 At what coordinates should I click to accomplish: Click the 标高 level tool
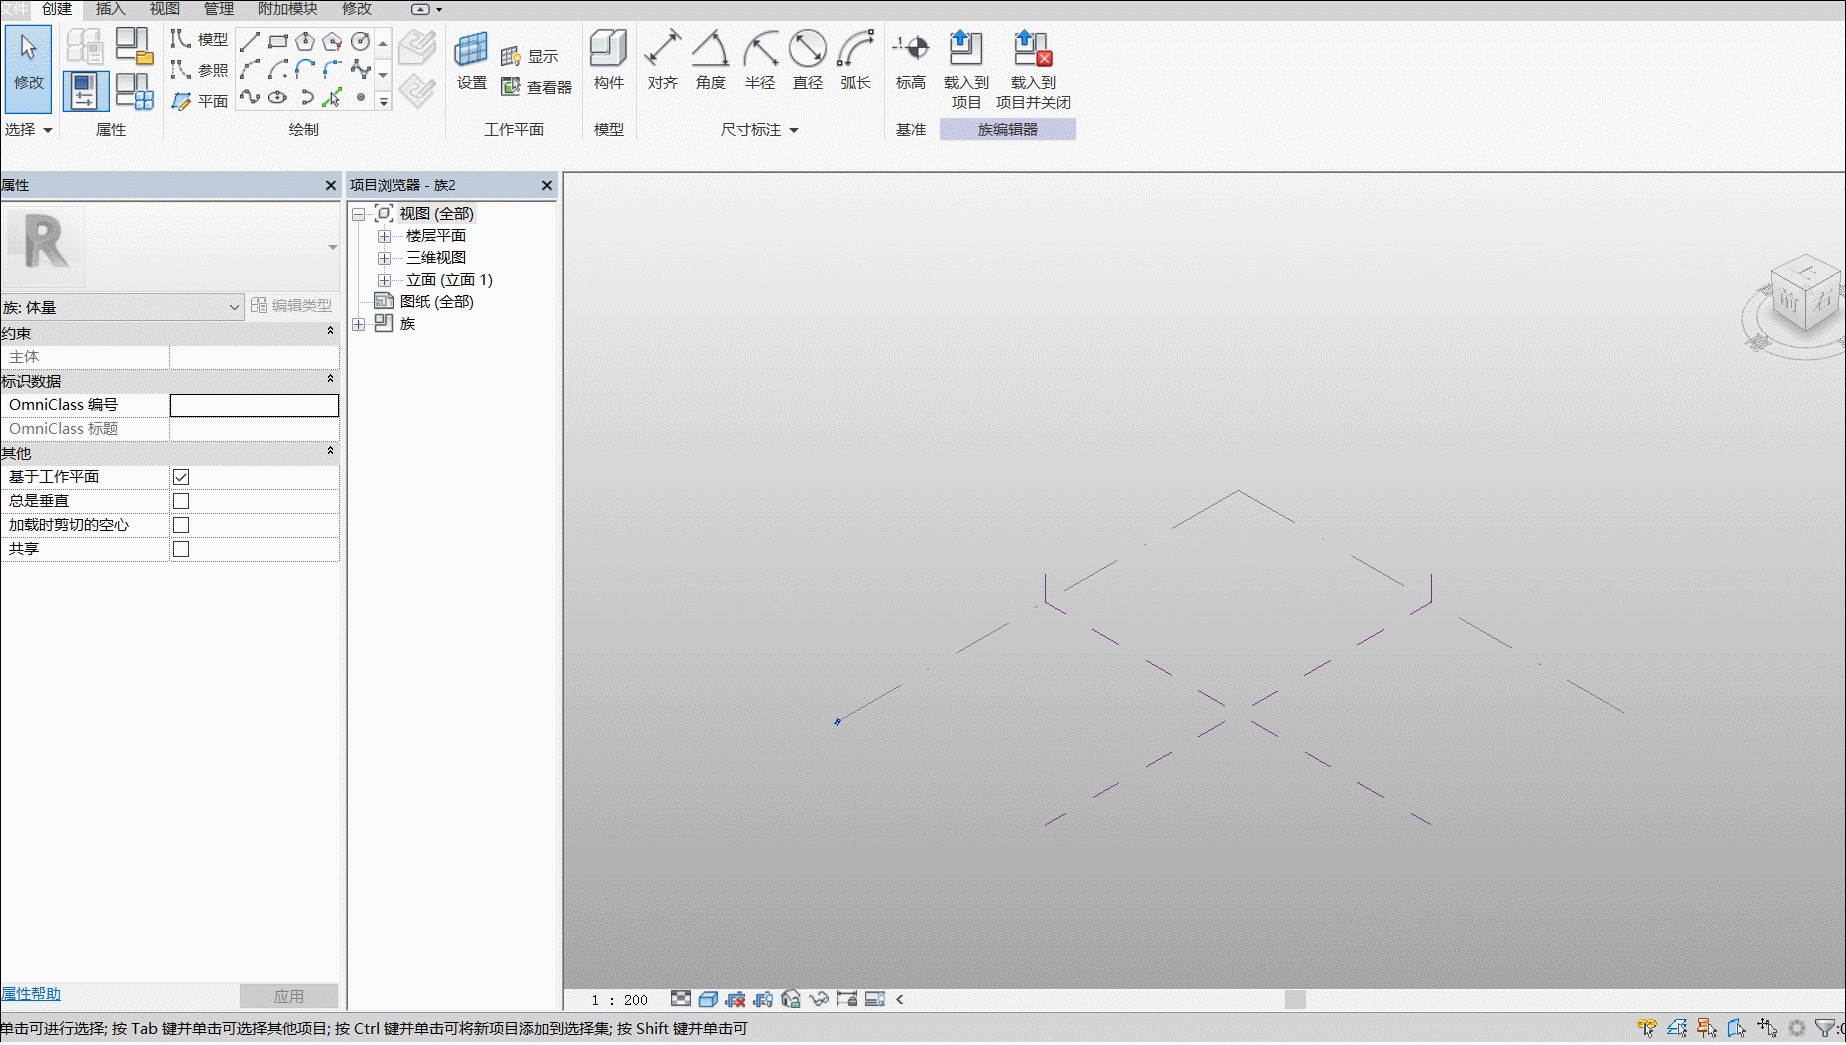pyautogui.click(x=911, y=61)
